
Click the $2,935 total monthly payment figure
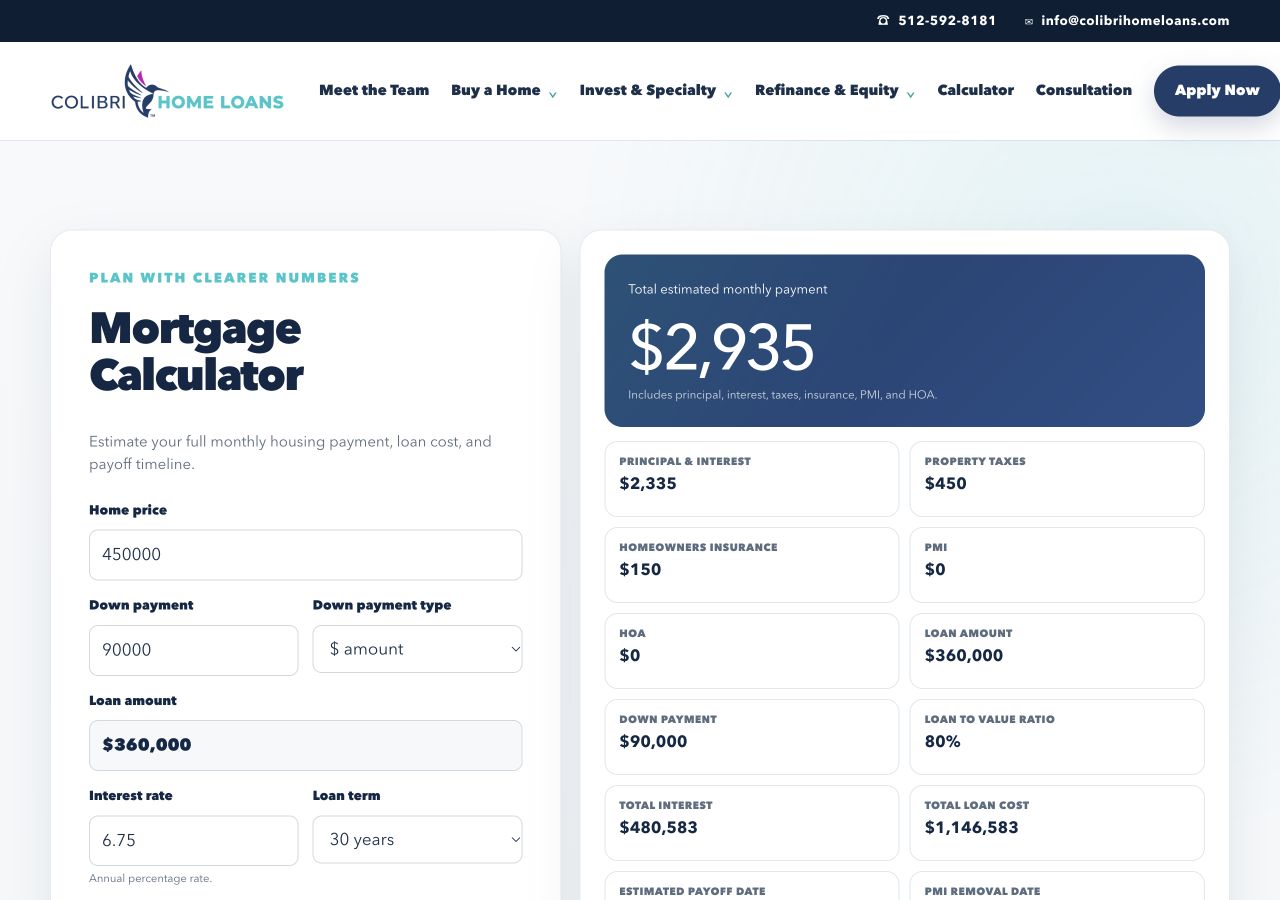(x=722, y=348)
